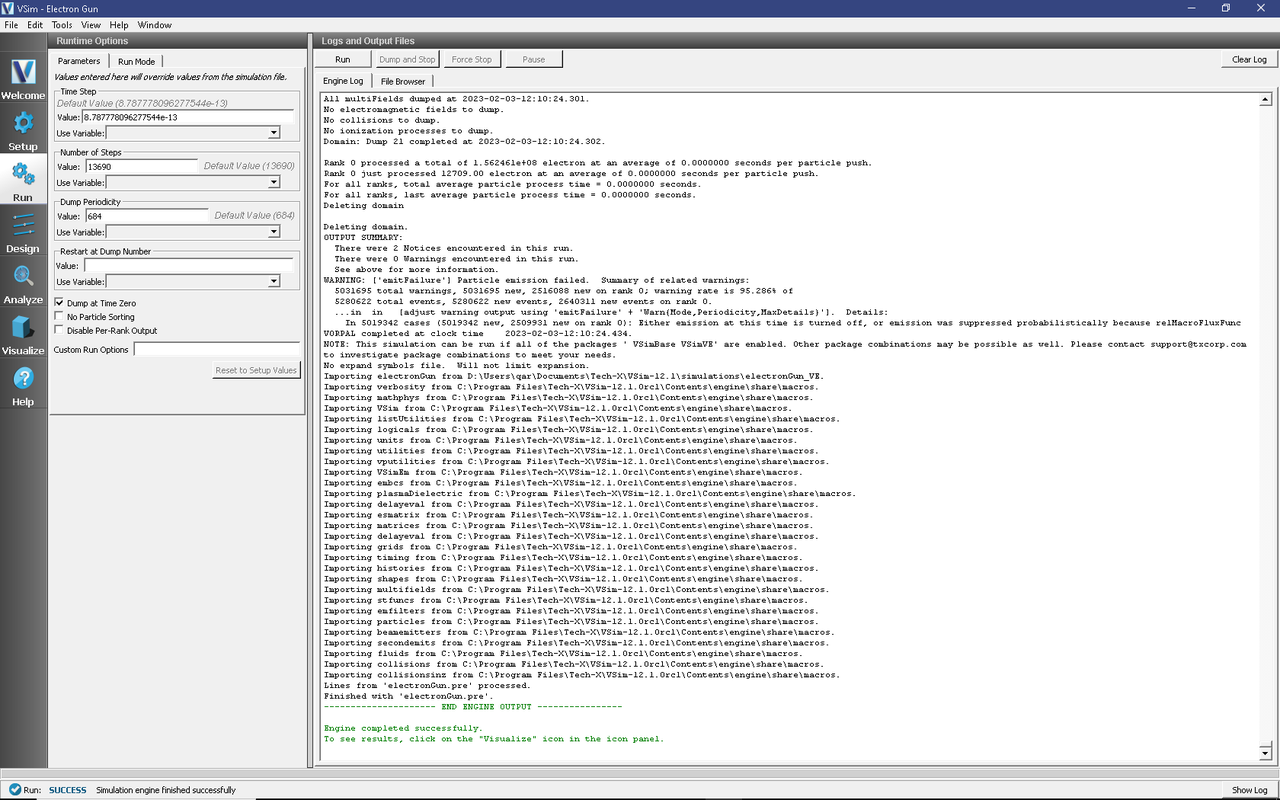Uncheck Dump at Time Zero

(x=60, y=303)
